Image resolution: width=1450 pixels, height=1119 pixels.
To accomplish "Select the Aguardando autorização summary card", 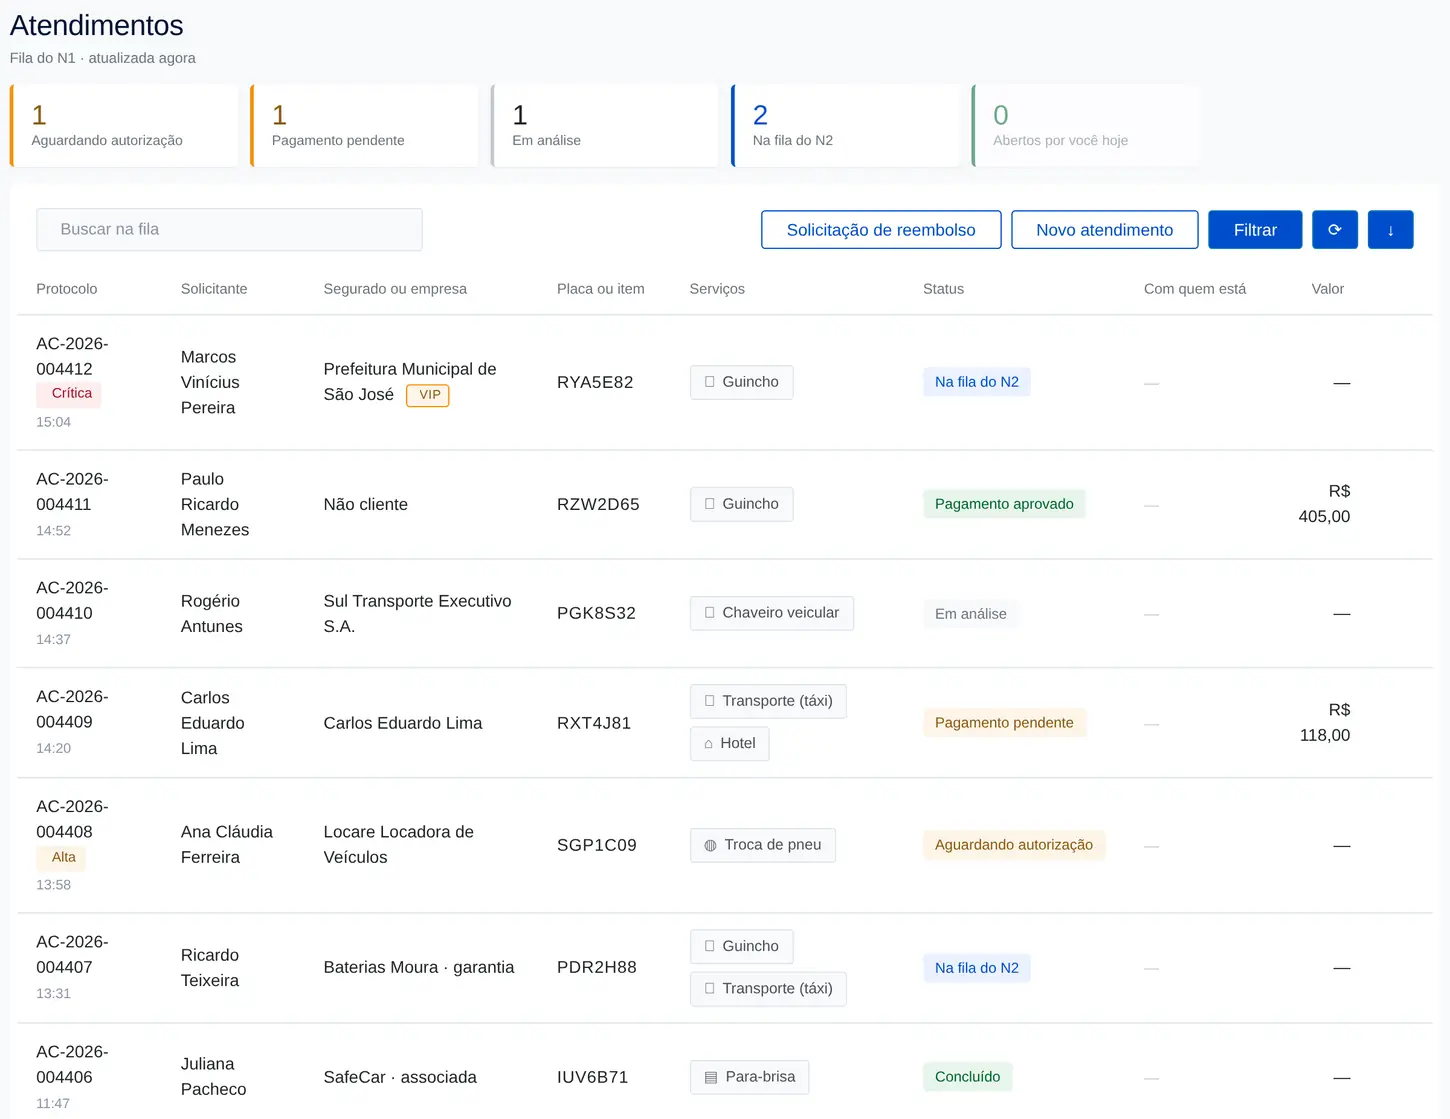I will coord(125,126).
